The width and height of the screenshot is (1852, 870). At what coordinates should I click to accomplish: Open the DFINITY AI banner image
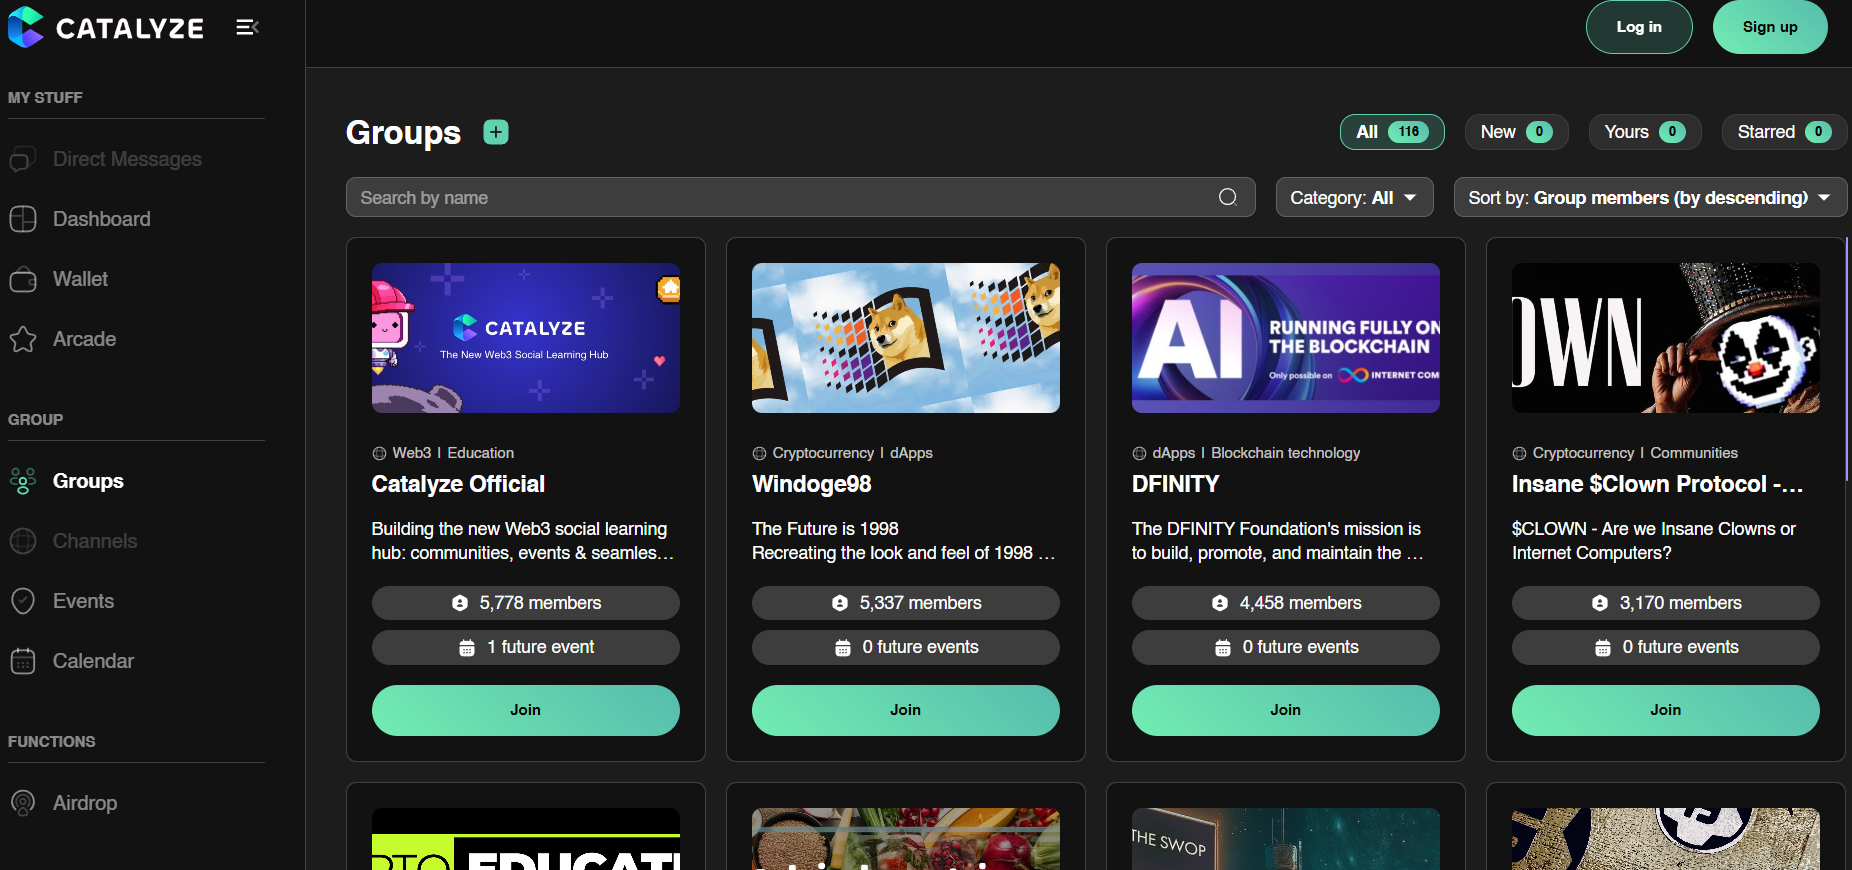[1286, 338]
